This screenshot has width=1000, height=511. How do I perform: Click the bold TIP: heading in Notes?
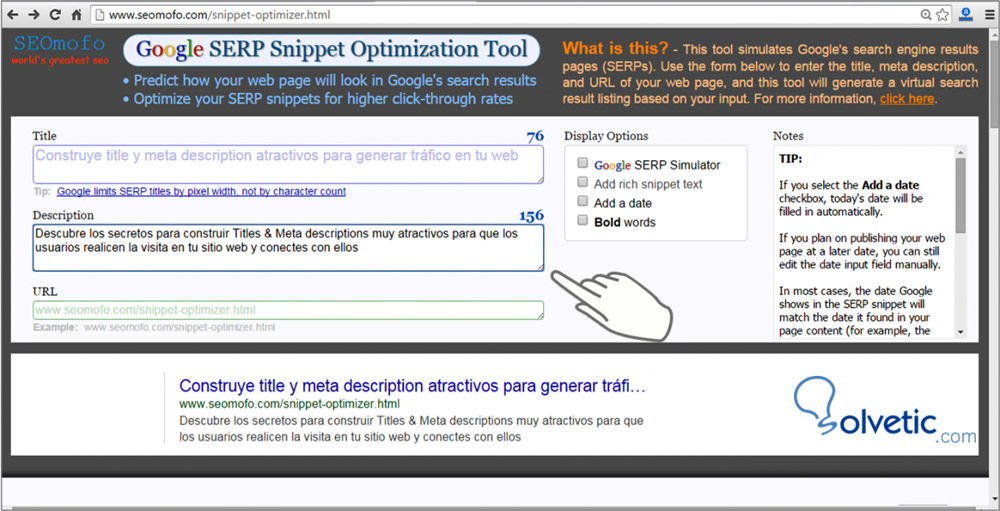click(x=790, y=159)
